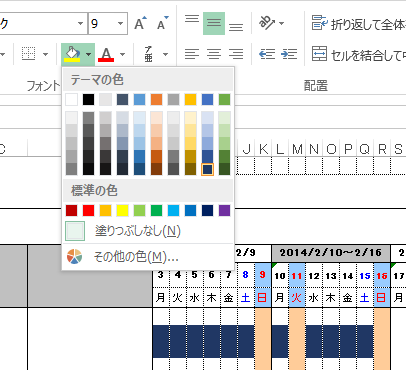Open the orientation dropdown arrow
This screenshot has width=406, height=370.
282,23
